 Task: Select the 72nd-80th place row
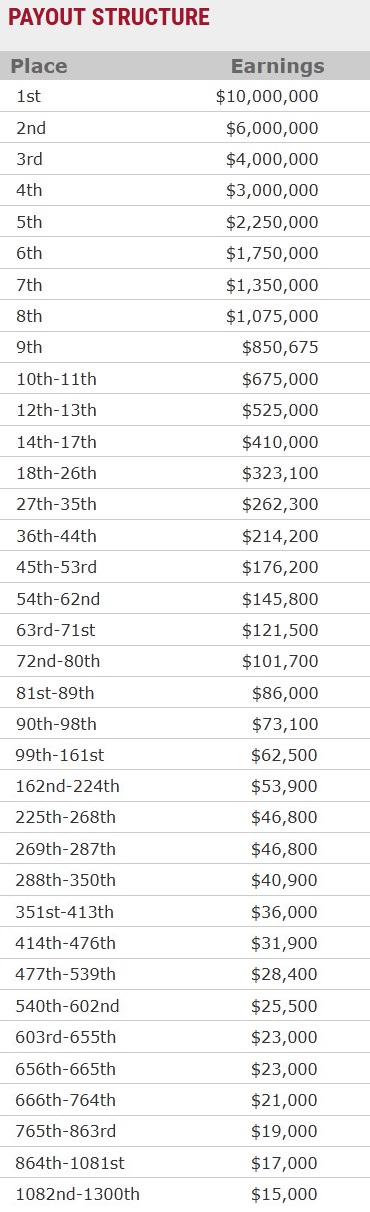[x=185, y=661]
